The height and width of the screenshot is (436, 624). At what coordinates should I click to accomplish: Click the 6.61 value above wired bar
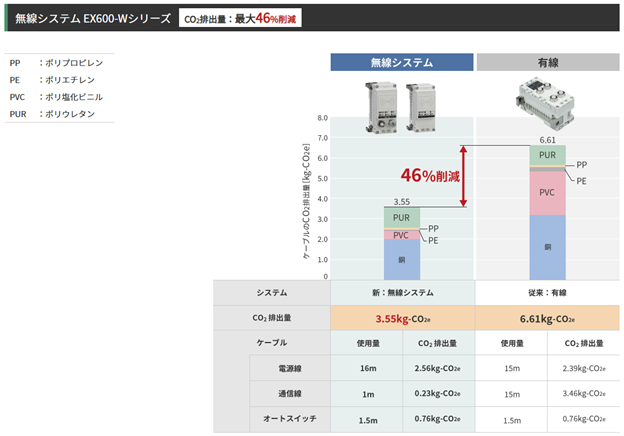547,140
